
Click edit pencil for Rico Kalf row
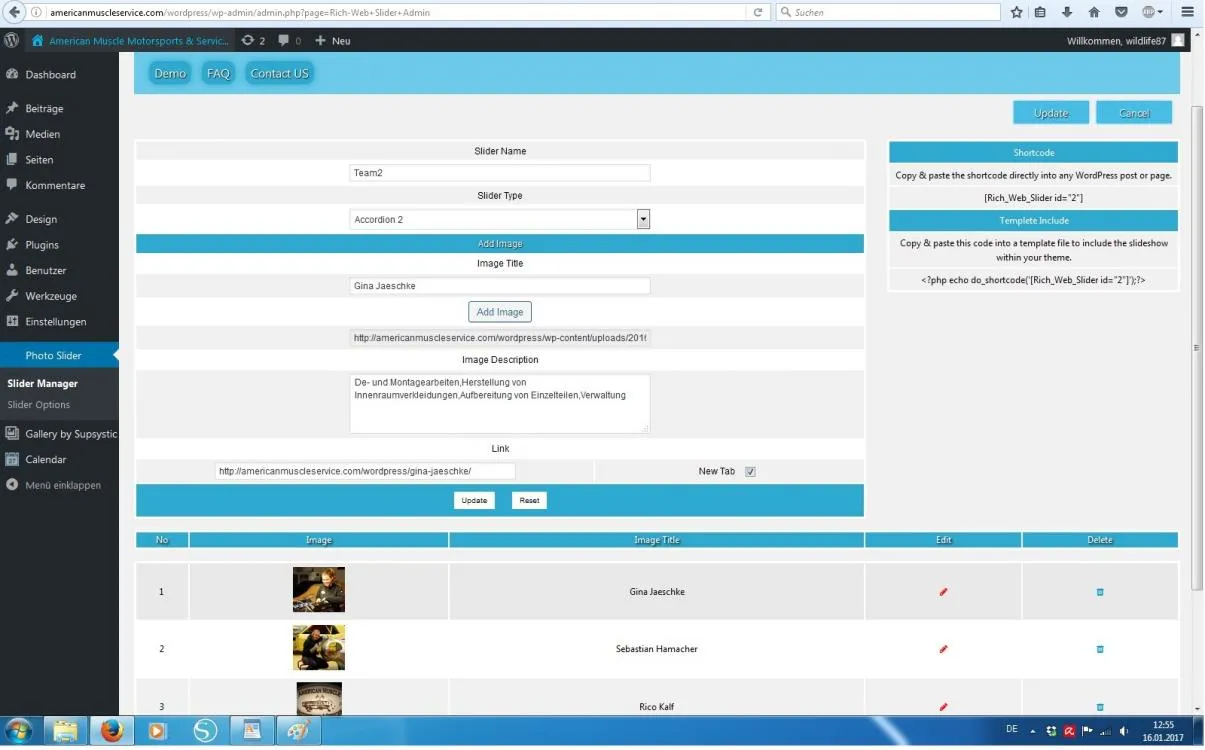tap(943, 707)
